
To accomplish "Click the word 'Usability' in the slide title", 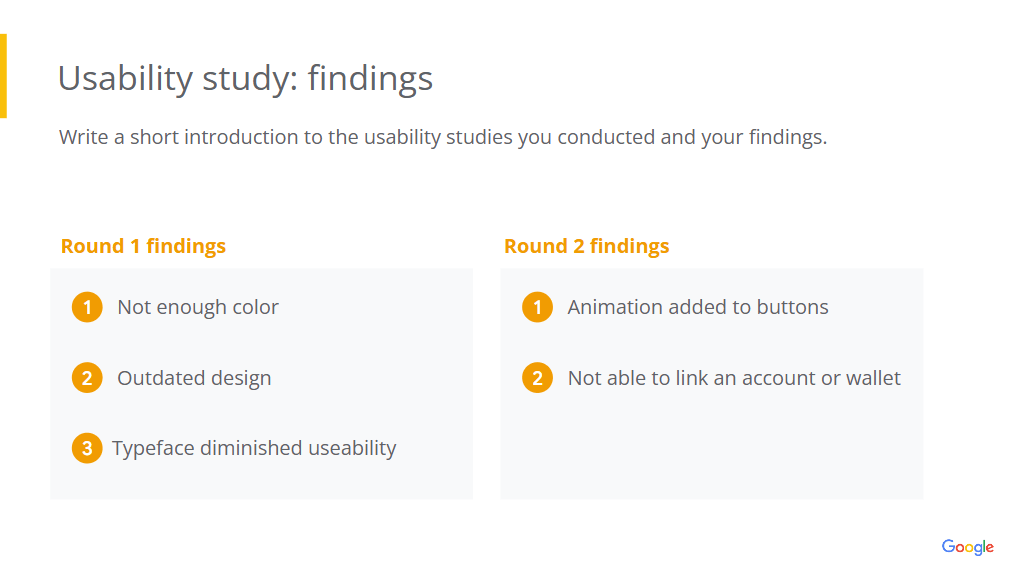I will click(124, 78).
